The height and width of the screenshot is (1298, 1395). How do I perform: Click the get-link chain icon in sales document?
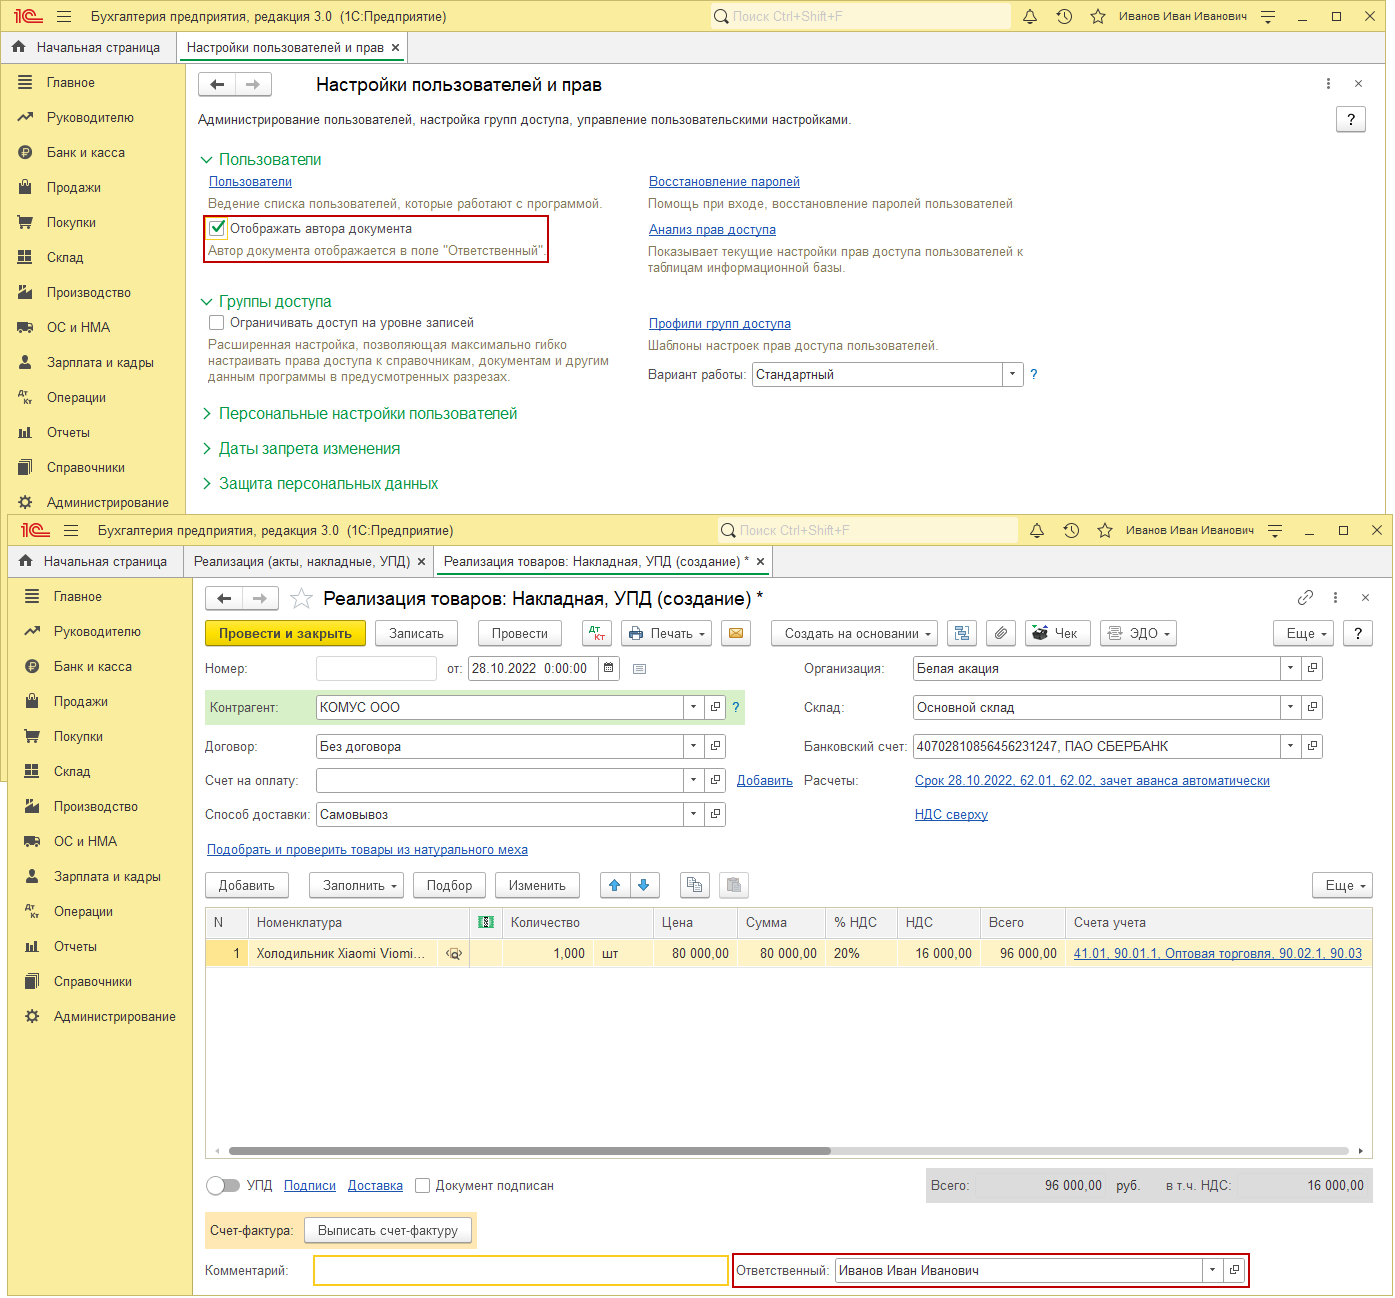(x=1305, y=597)
